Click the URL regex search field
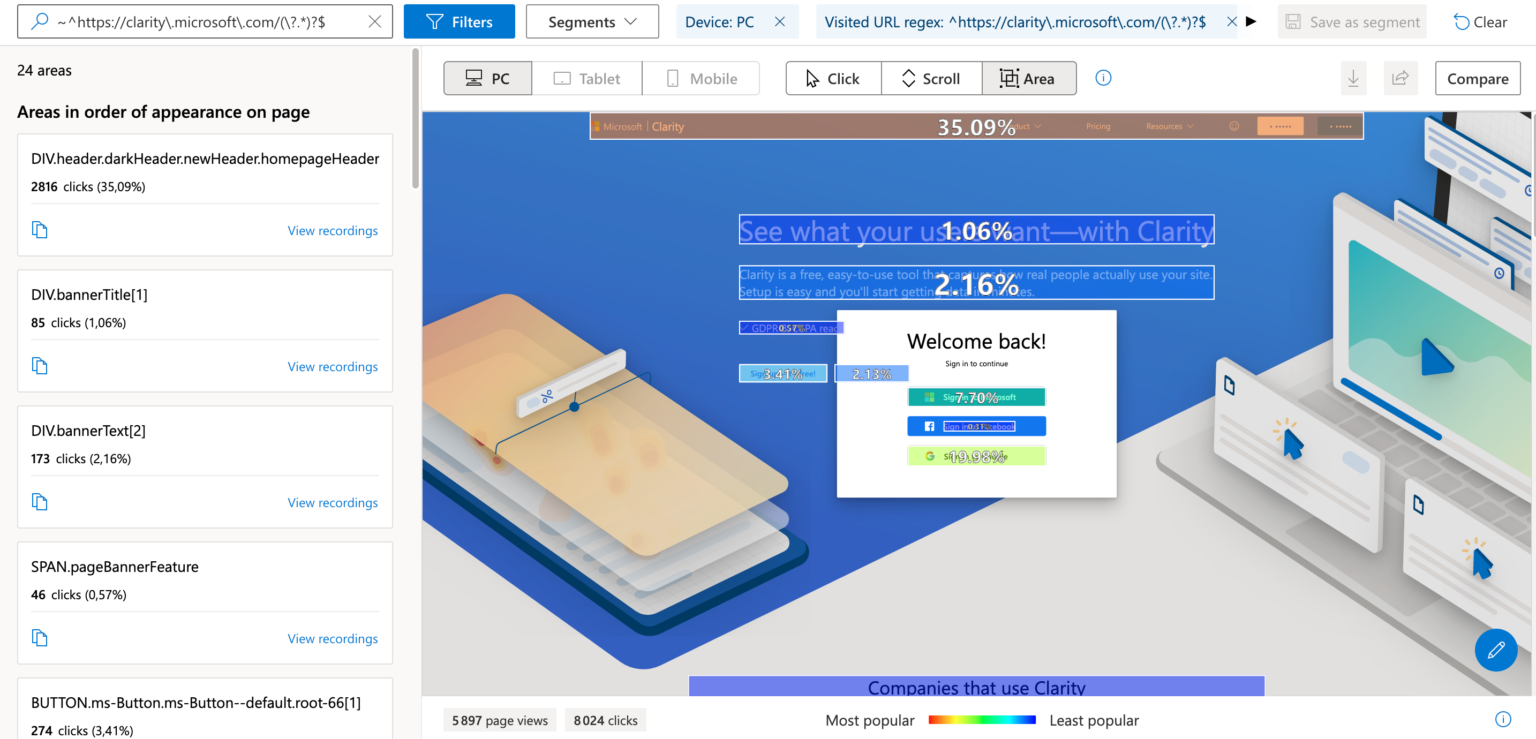This screenshot has height=739, width=1536. tap(200, 22)
